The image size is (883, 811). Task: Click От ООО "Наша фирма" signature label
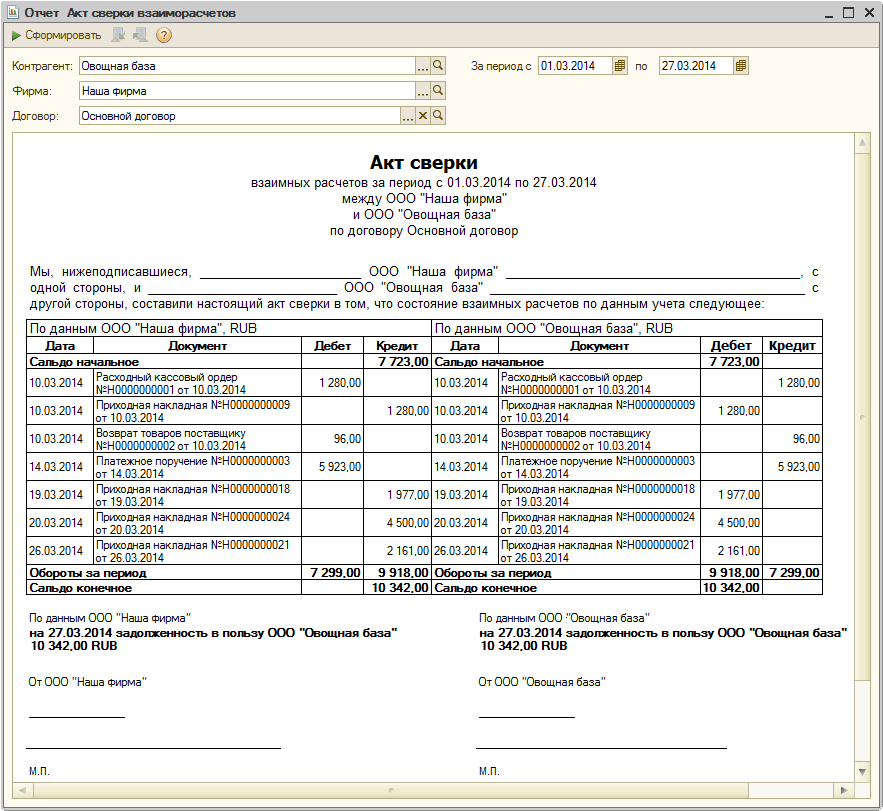[x=87, y=682]
